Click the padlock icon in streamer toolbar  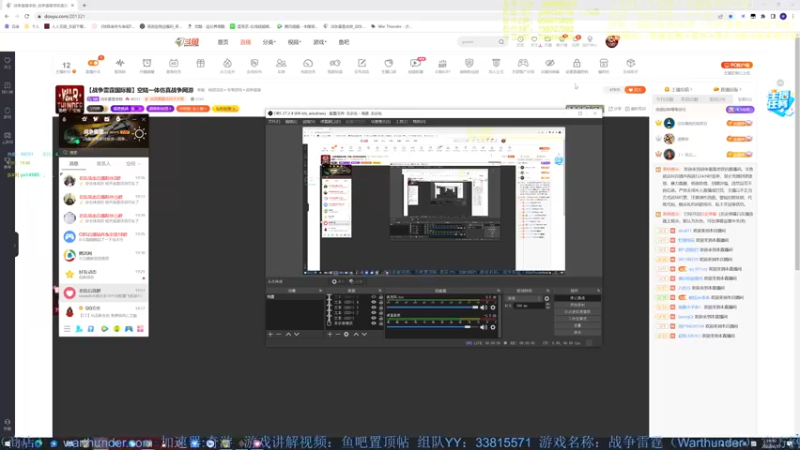click(577, 63)
